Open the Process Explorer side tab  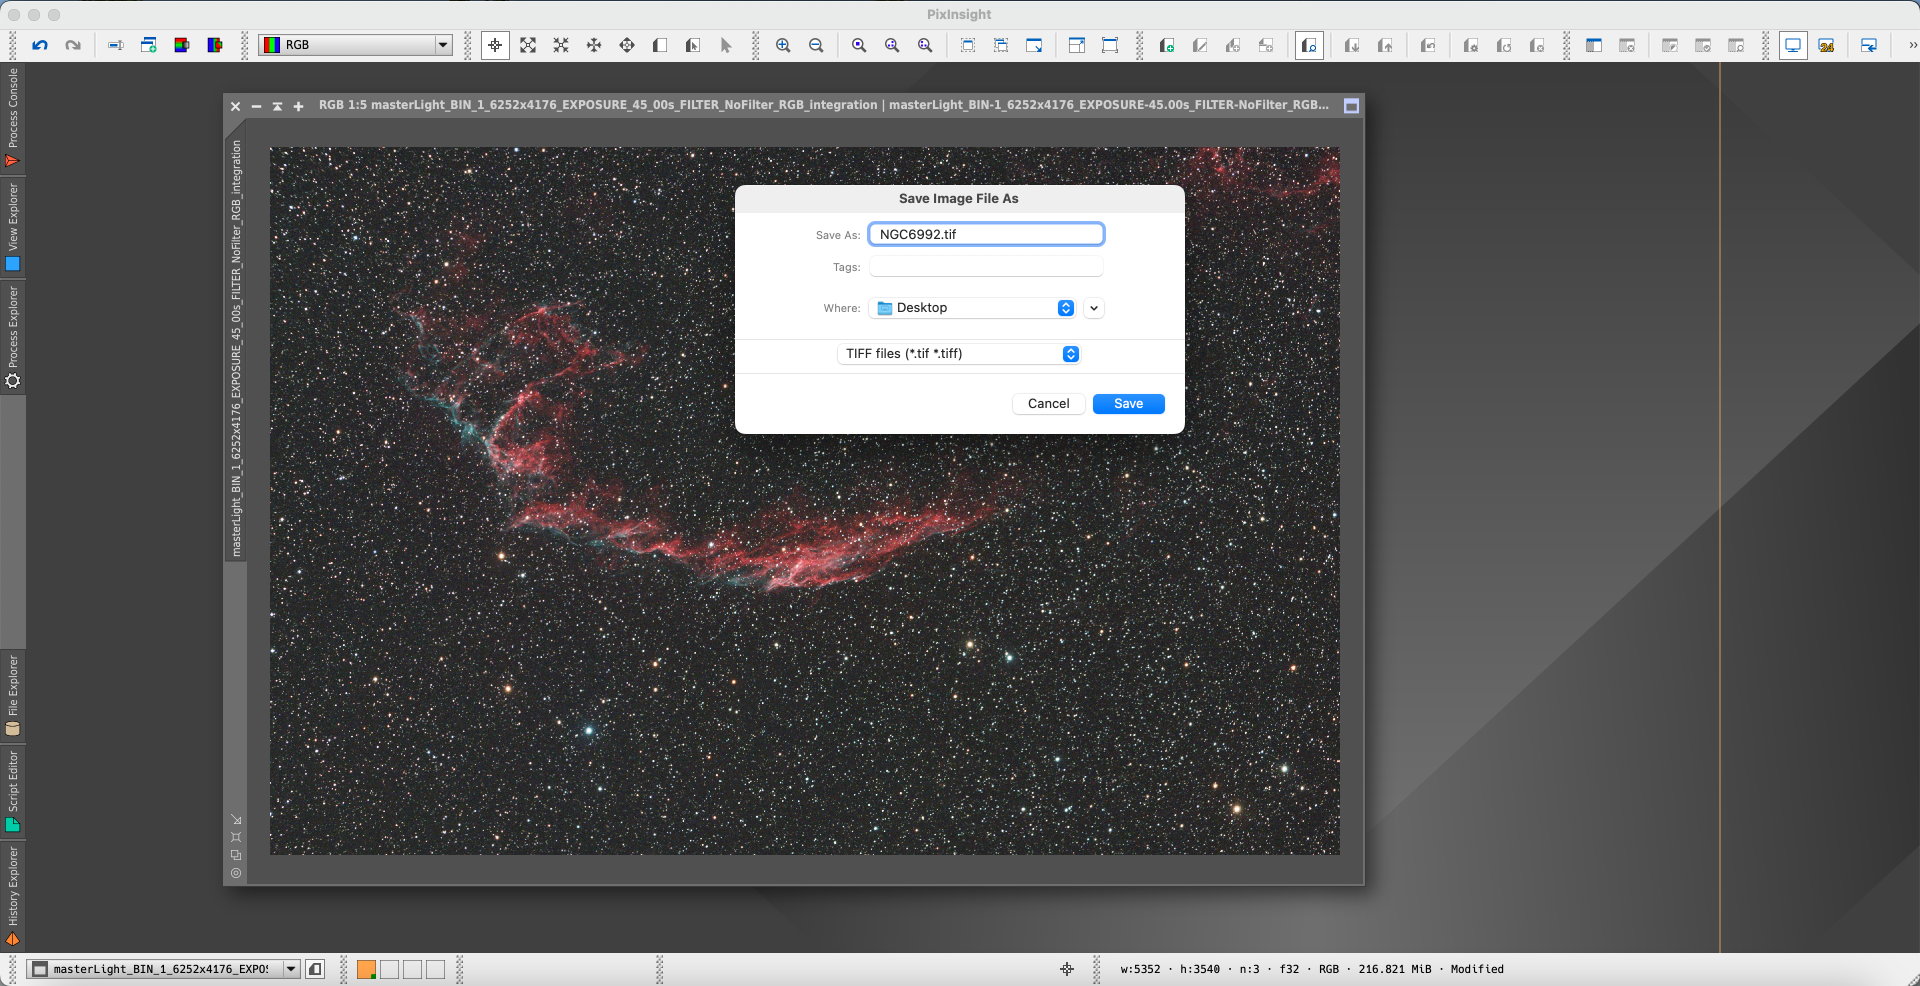12,337
